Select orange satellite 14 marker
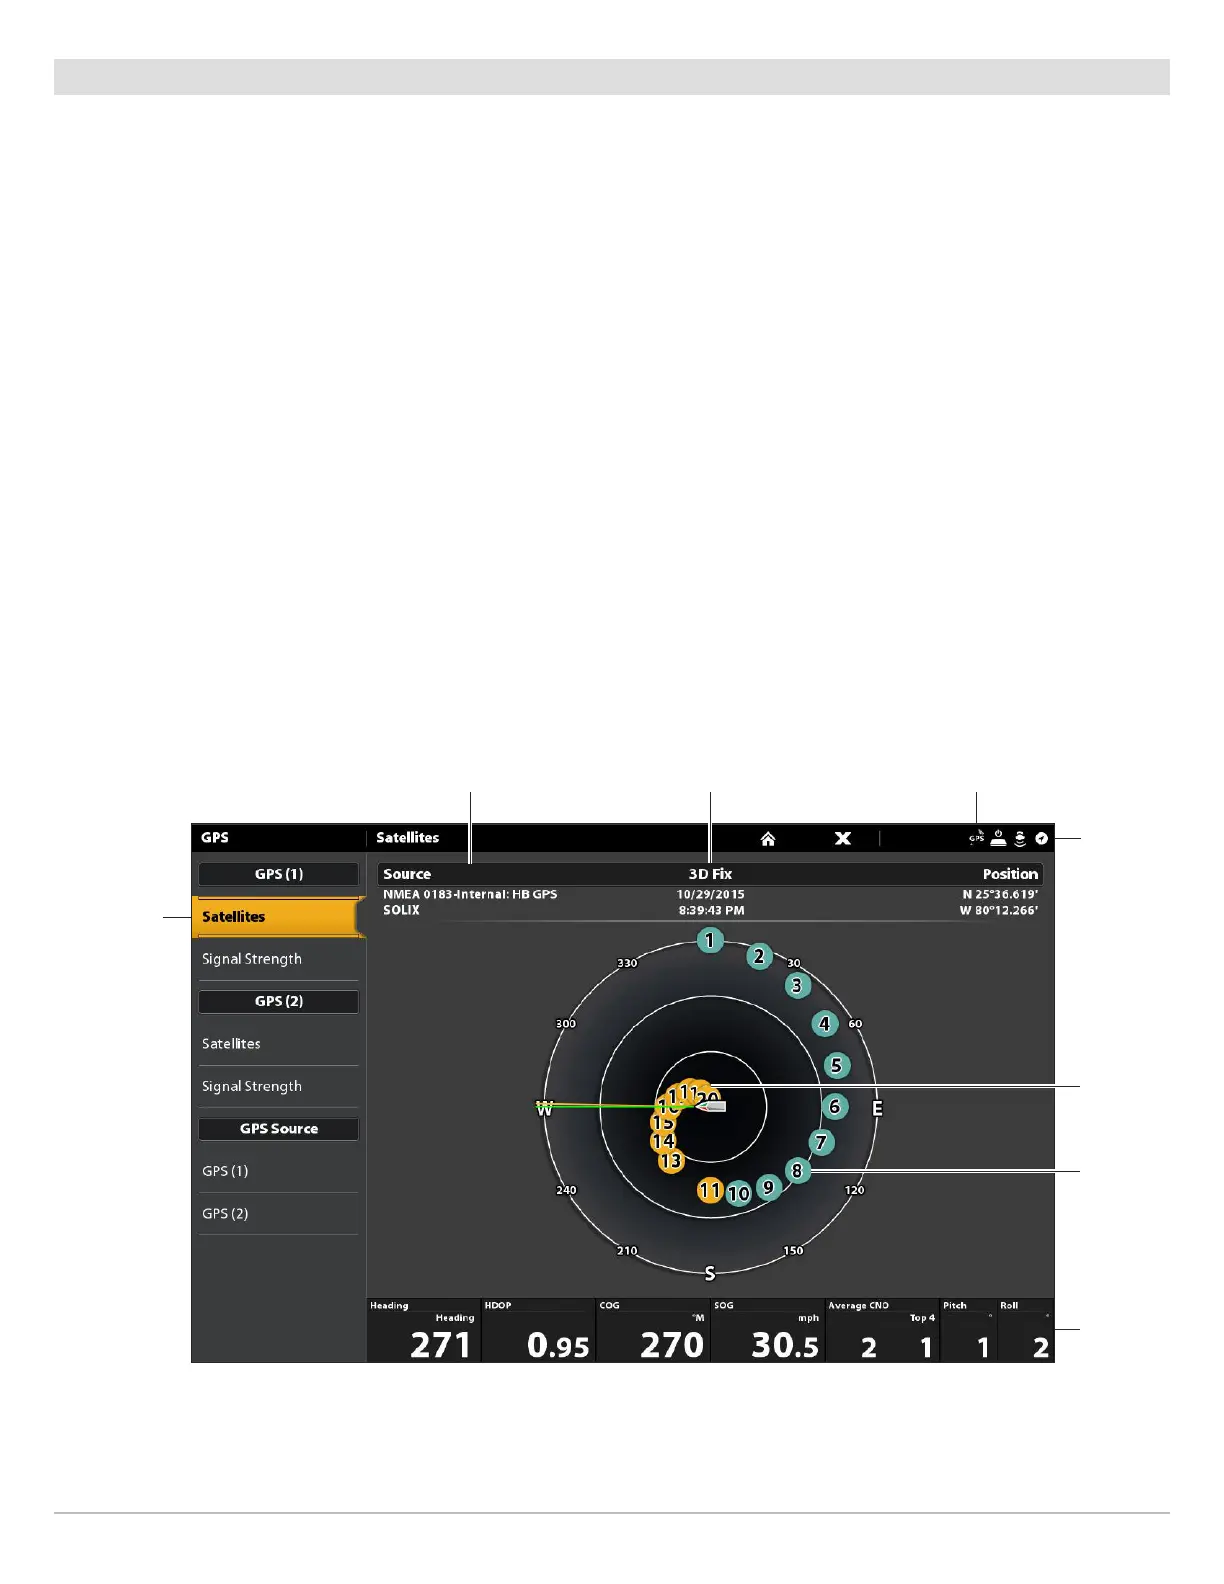1224x1584 pixels. pyautogui.click(x=664, y=1141)
